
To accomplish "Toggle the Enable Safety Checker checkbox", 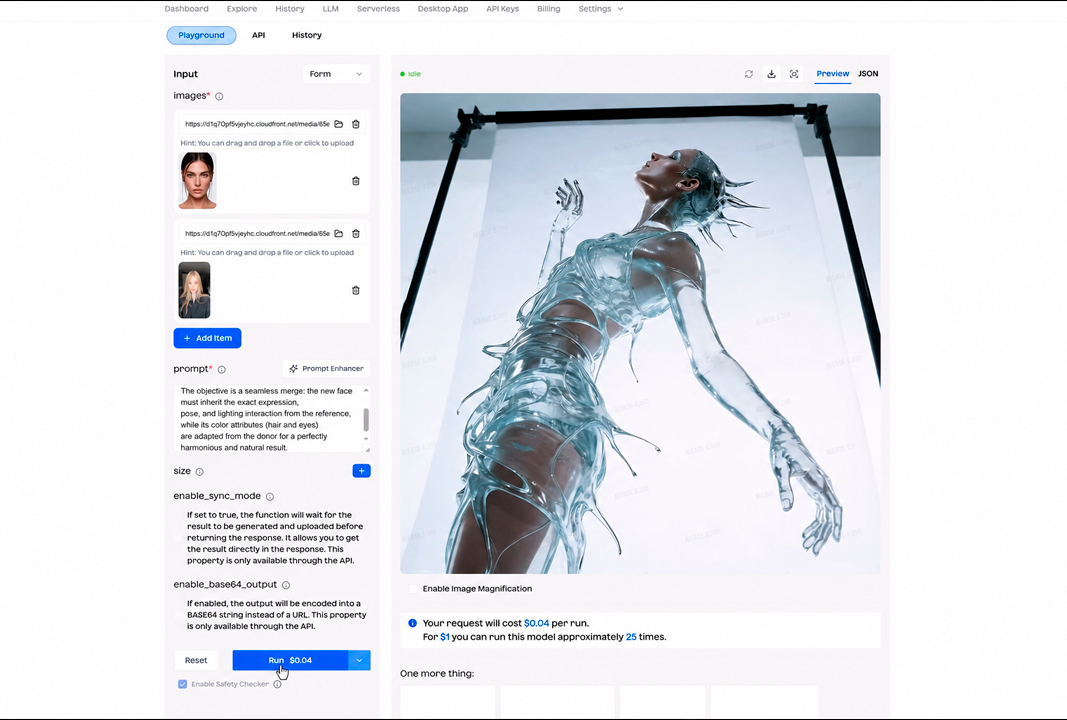I will [x=182, y=684].
